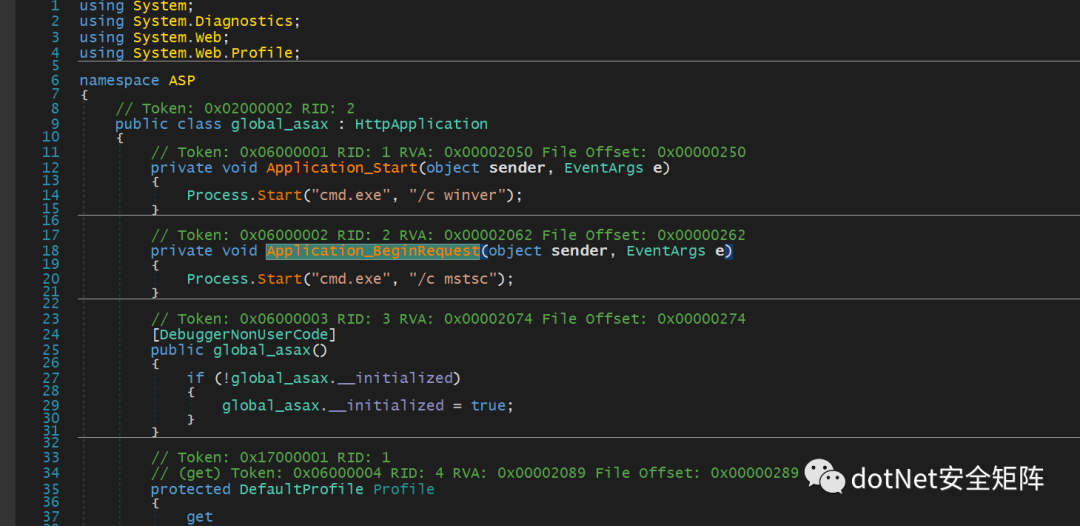Click the Application_Start method name

[x=342, y=168]
